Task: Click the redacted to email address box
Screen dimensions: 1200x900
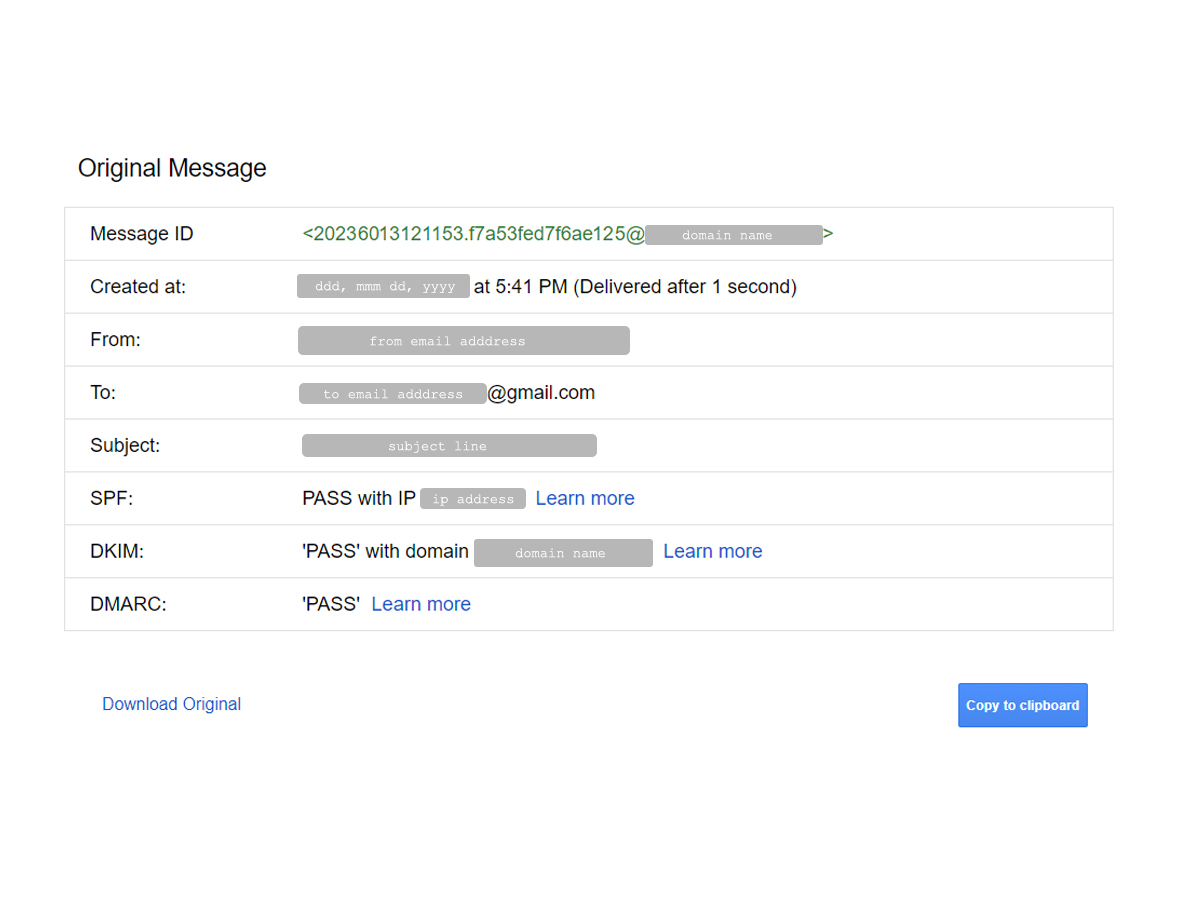Action: 393,393
